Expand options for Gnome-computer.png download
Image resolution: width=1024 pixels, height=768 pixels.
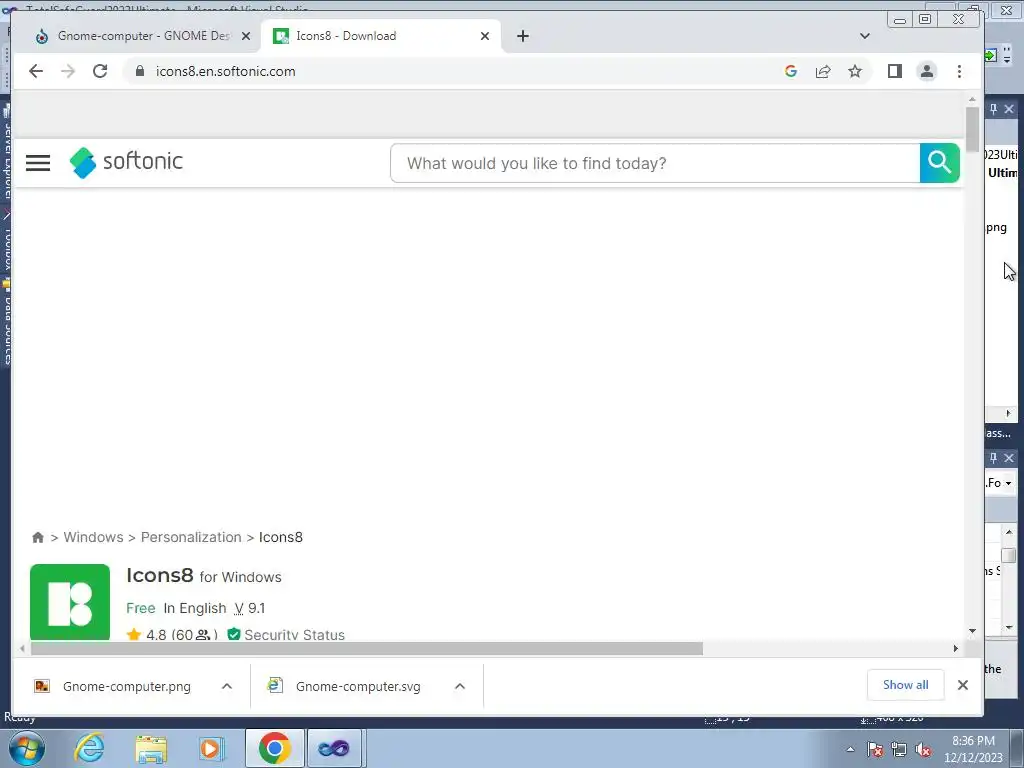[227, 686]
